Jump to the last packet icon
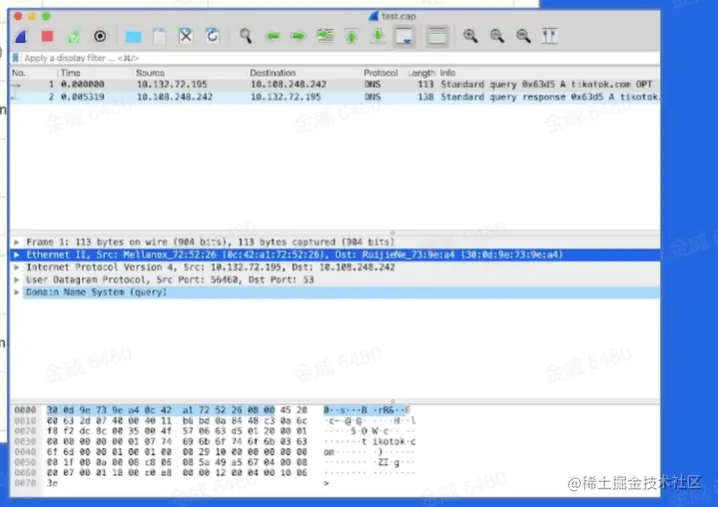Image resolution: width=718 pixels, height=507 pixels. pyautogui.click(x=378, y=36)
